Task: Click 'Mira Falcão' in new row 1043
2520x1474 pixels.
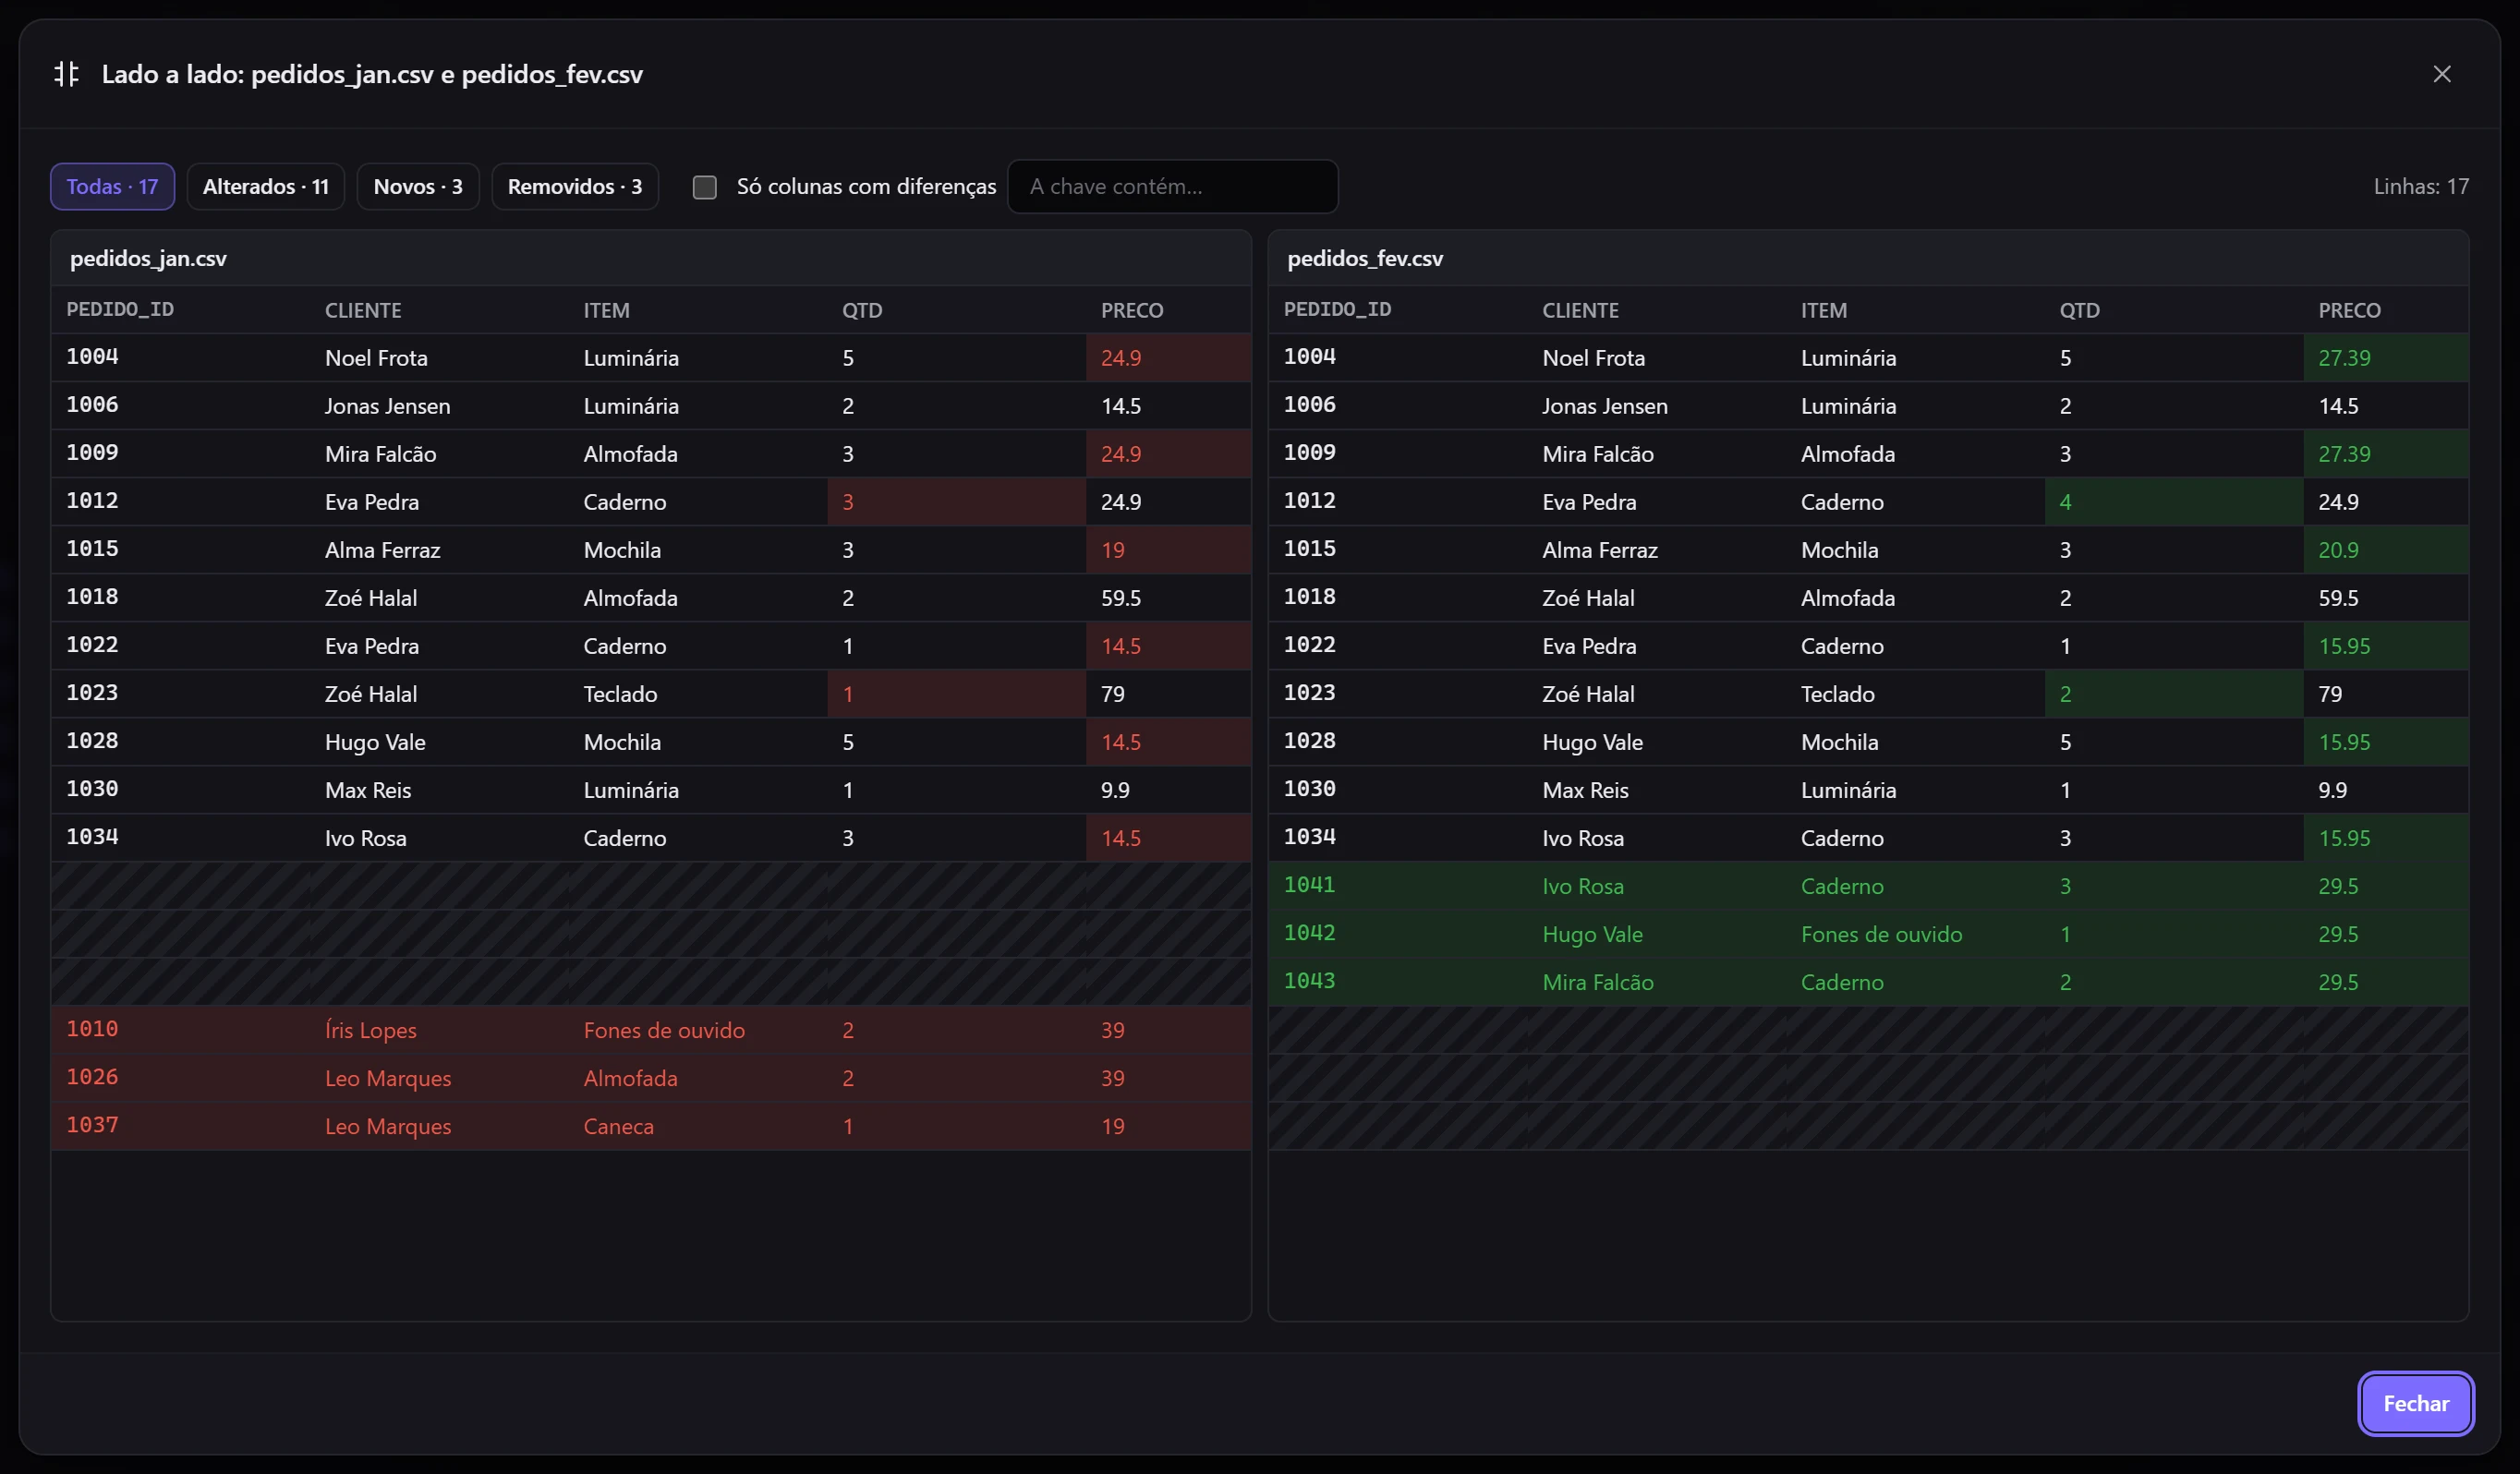Action: pos(1597,982)
